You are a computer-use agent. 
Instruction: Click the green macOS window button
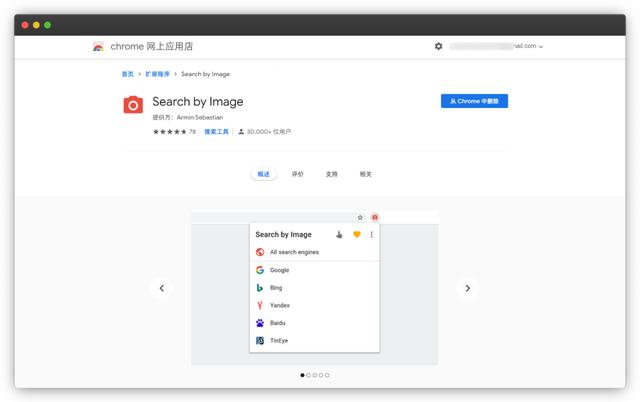[x=47, y=25]
